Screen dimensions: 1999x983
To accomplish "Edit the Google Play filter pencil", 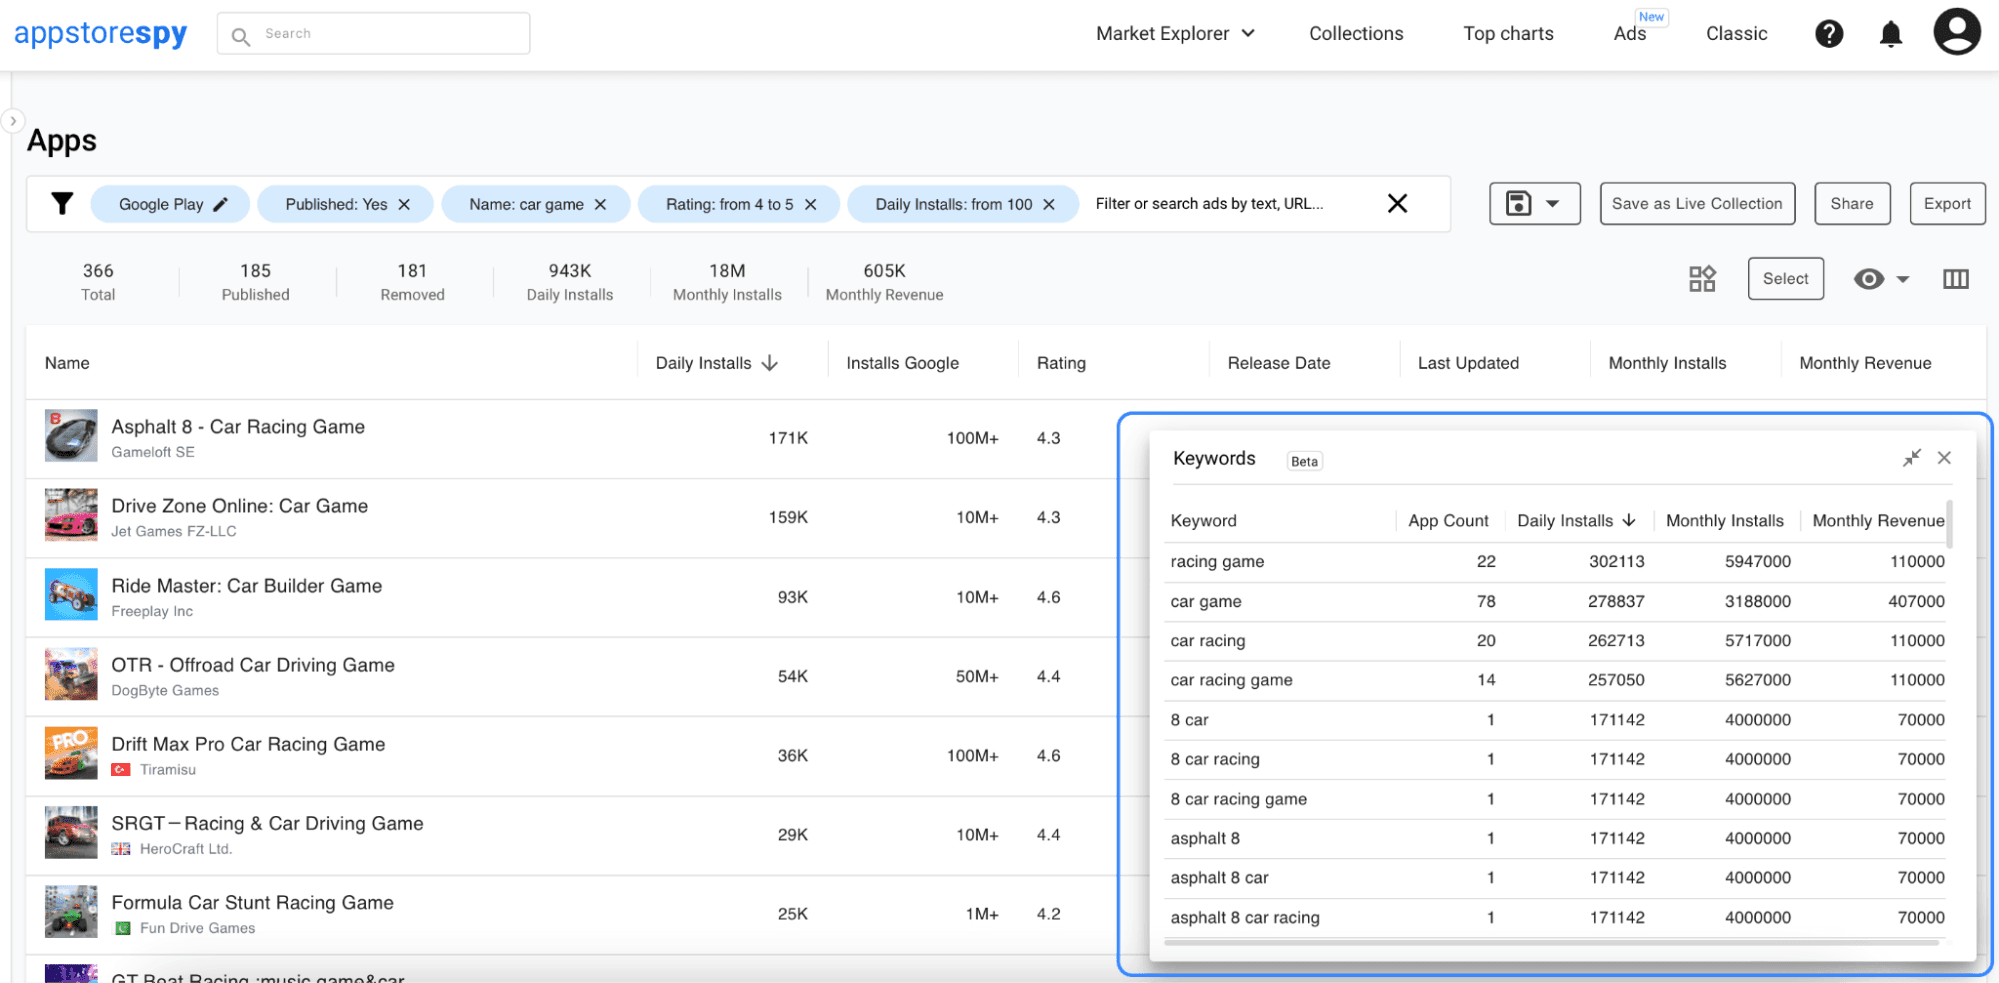I will click(221, 204).
